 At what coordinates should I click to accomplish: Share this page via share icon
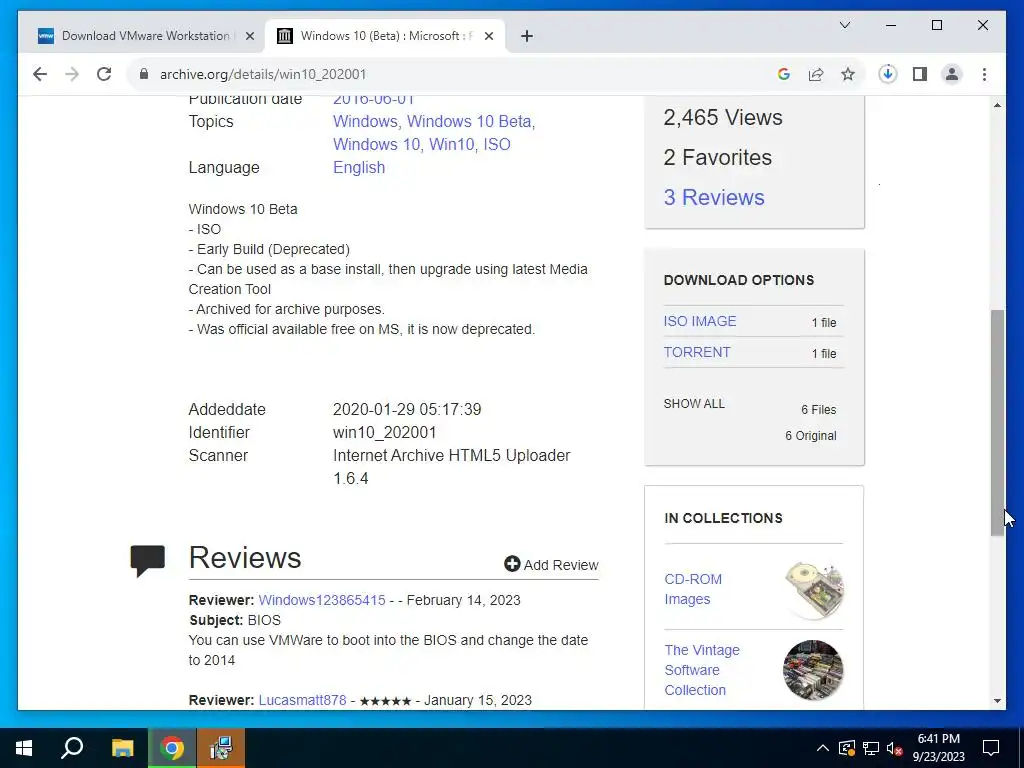click(x=816, y=74)
